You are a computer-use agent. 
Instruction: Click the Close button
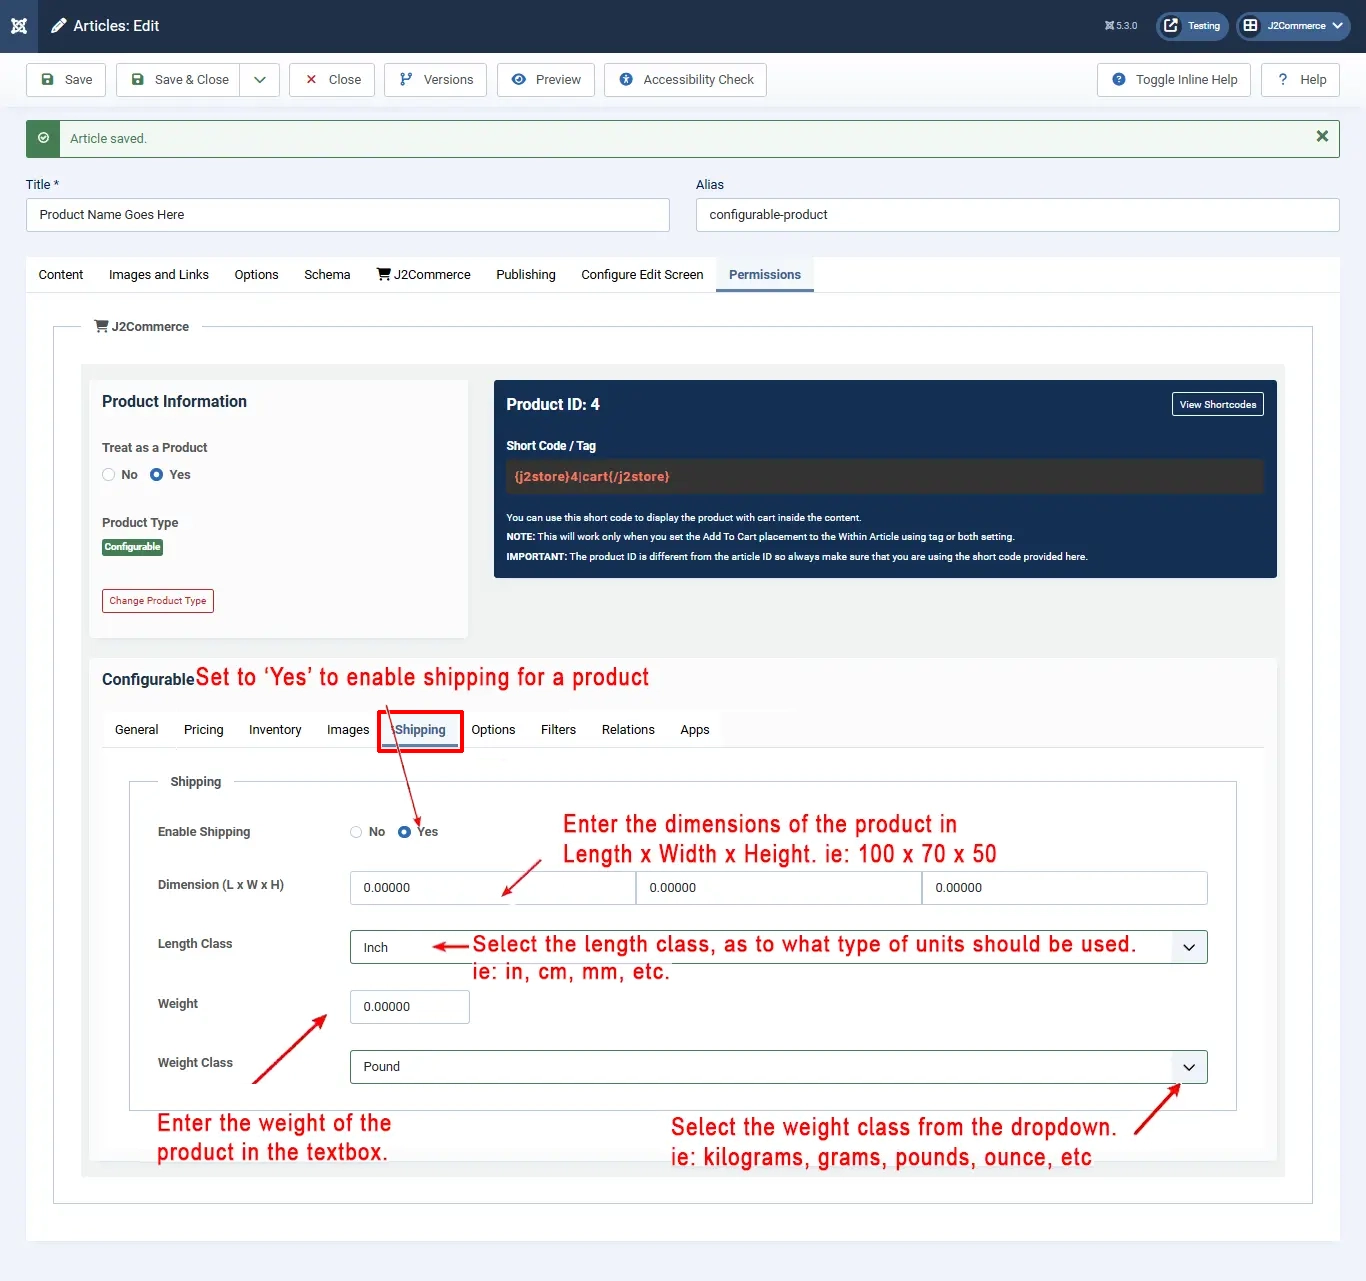[332, 80]
